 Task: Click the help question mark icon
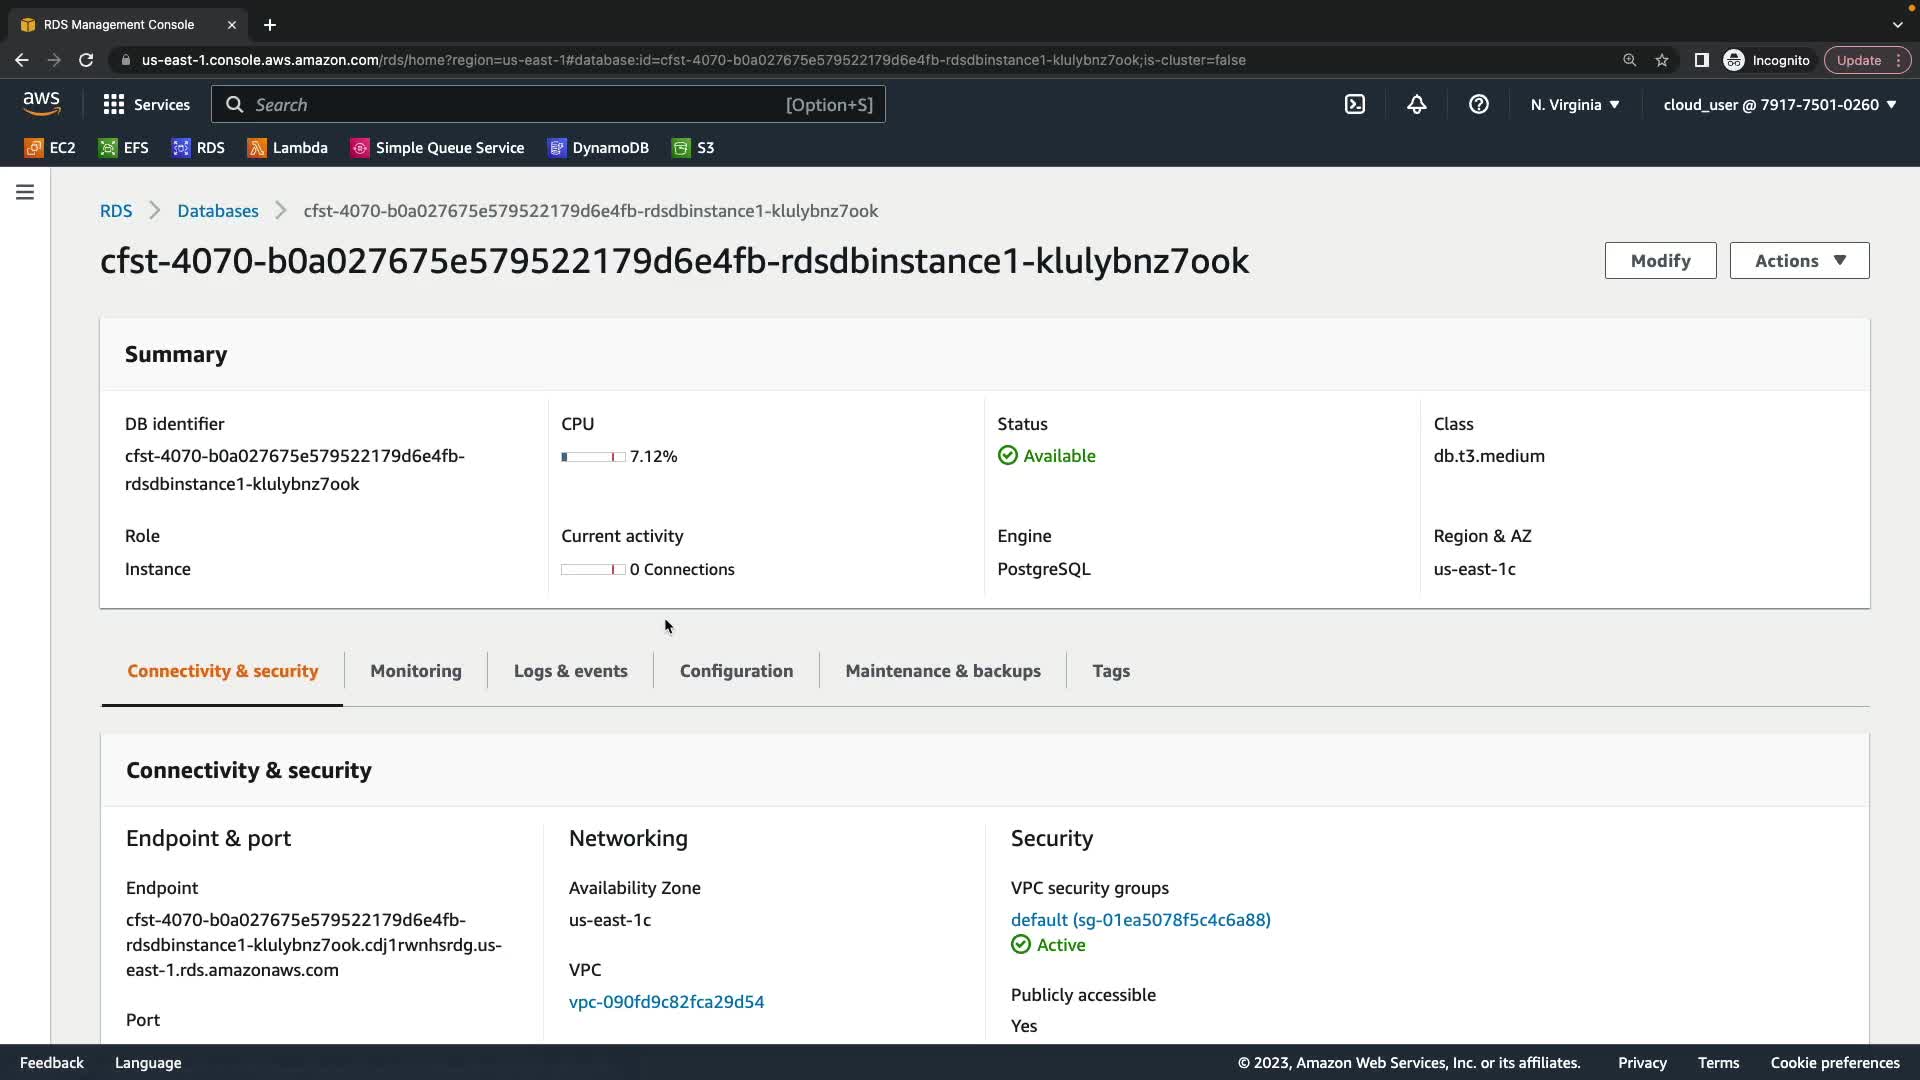point(1478,104)
